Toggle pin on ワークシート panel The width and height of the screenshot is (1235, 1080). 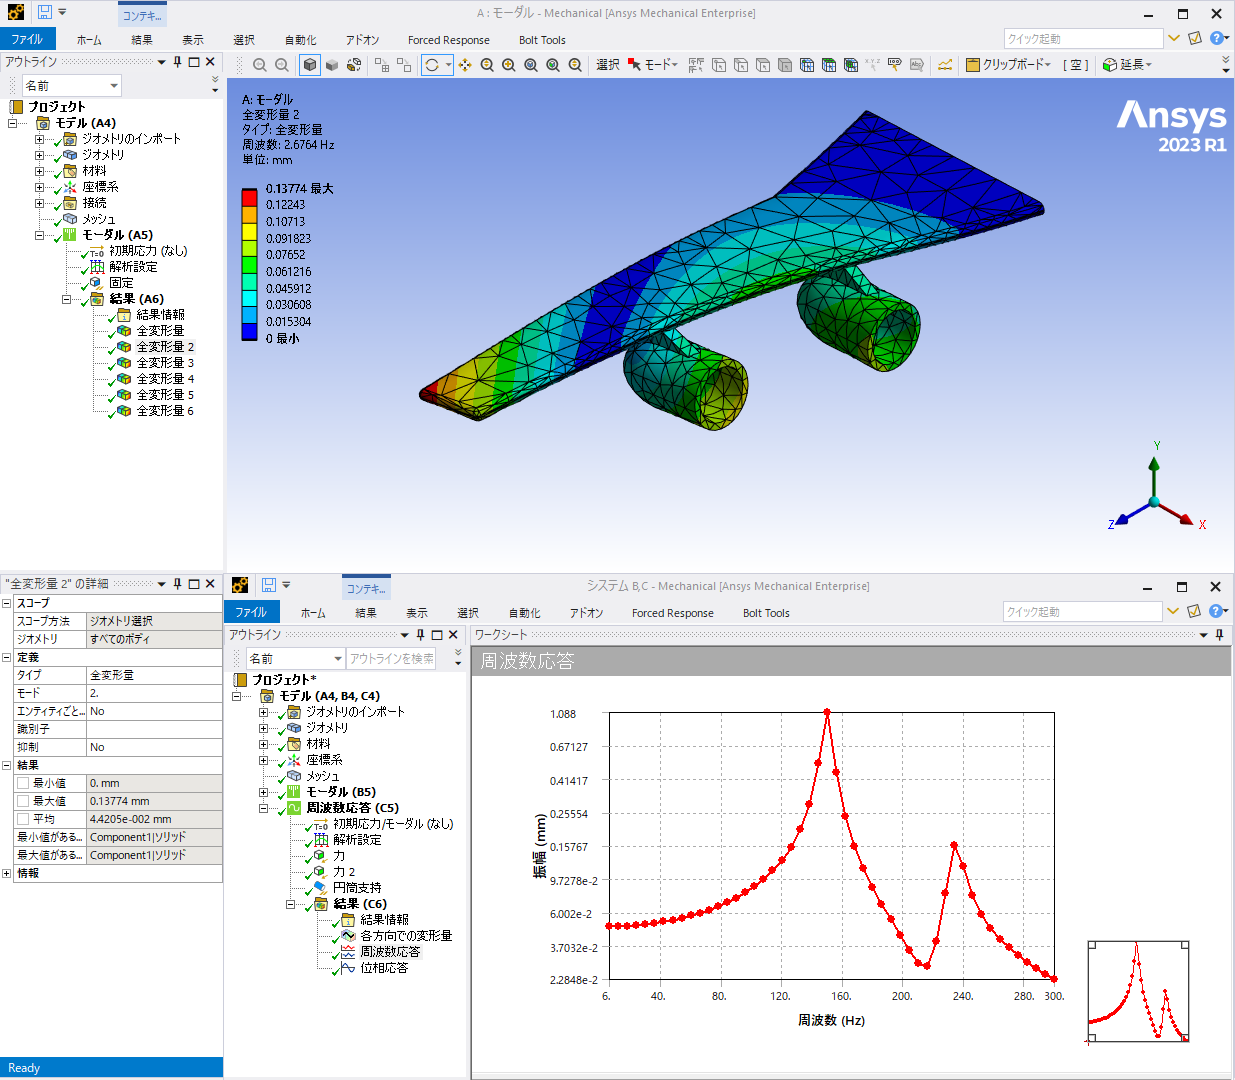click(1220, 635)
